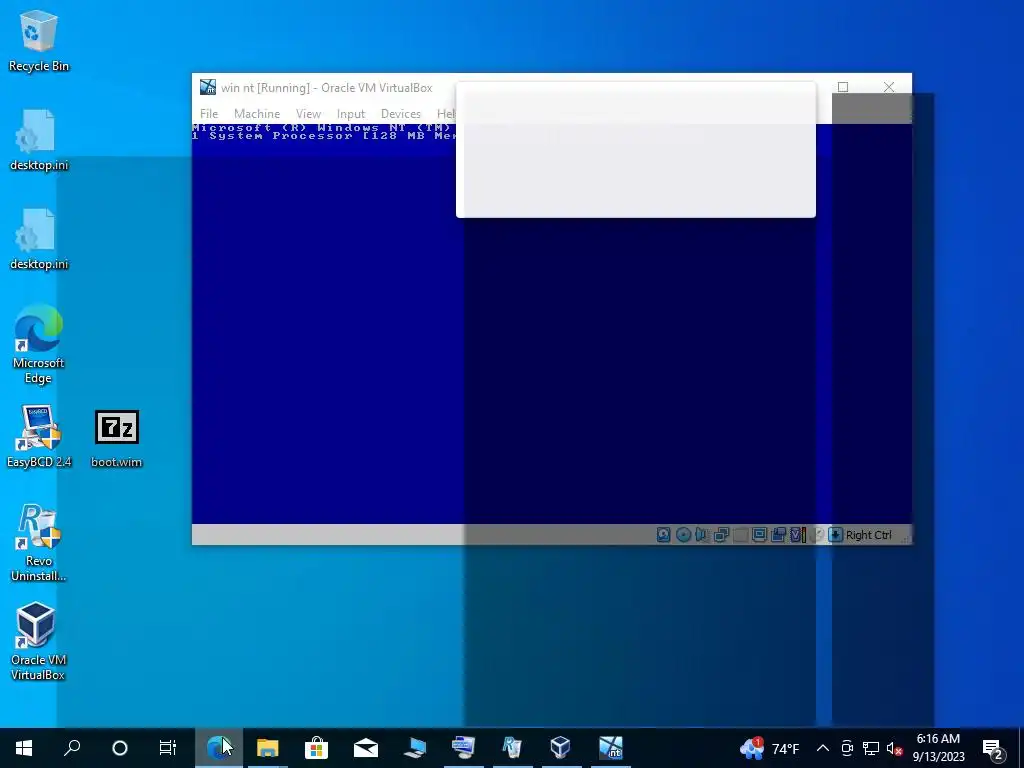The width and height of the screenshot is (1024, 768).
Task: Switch to the win nt VM taskbar button
Action: click(611, 748)
